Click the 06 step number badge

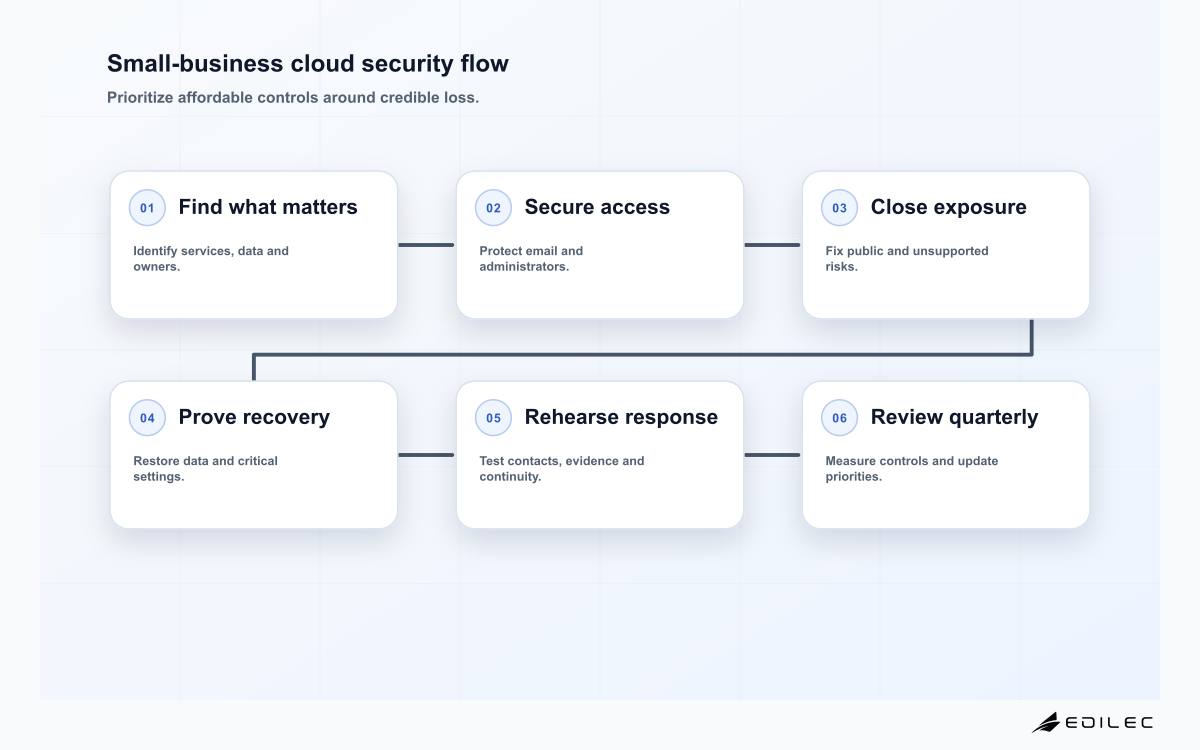(x=839, y=418)
